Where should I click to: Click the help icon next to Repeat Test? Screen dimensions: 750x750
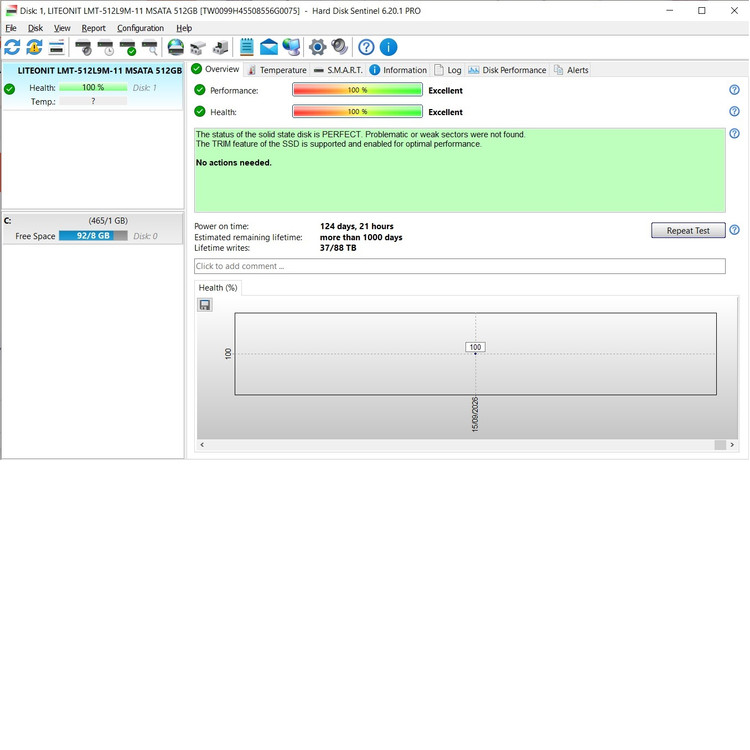pos(734,230)
